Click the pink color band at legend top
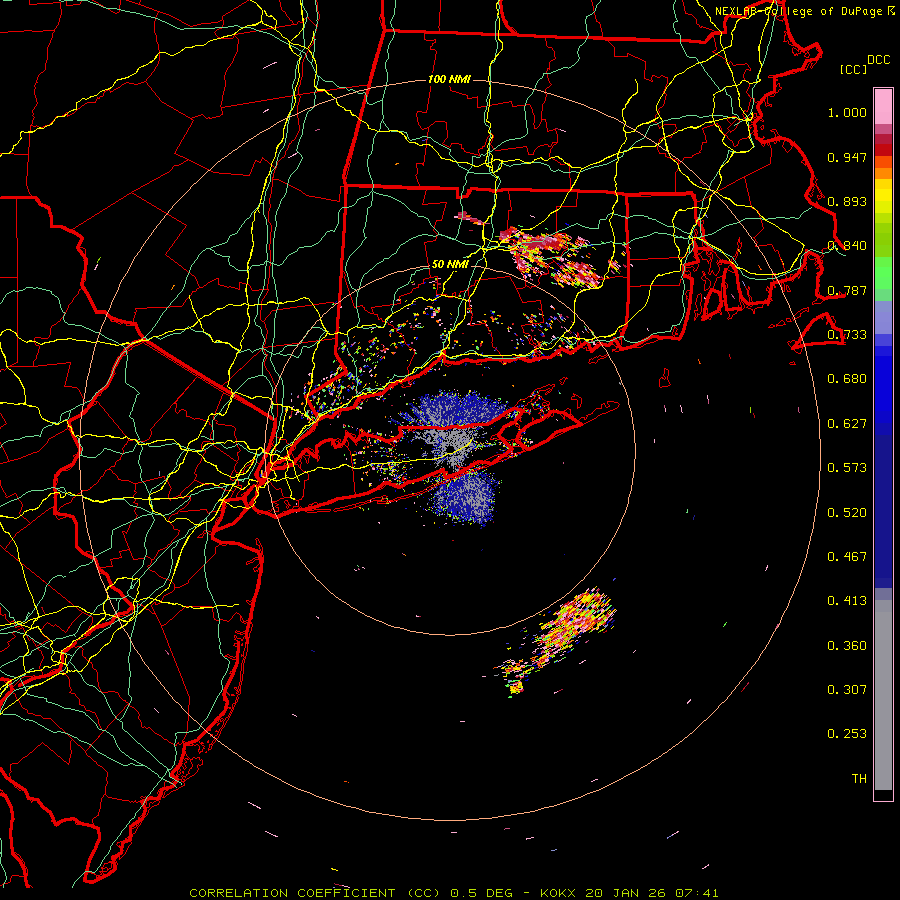The width and height of the screenshot is (900, 900). click(x=883, y=107)
